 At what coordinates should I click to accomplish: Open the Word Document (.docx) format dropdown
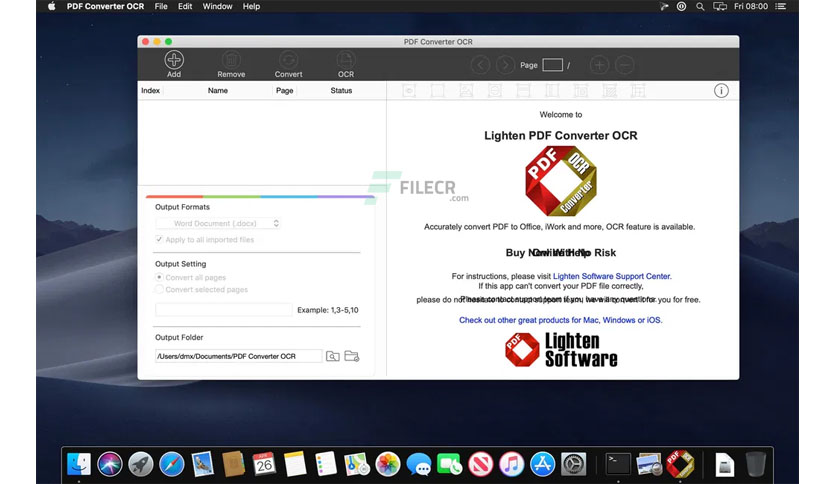coord(218,223)
